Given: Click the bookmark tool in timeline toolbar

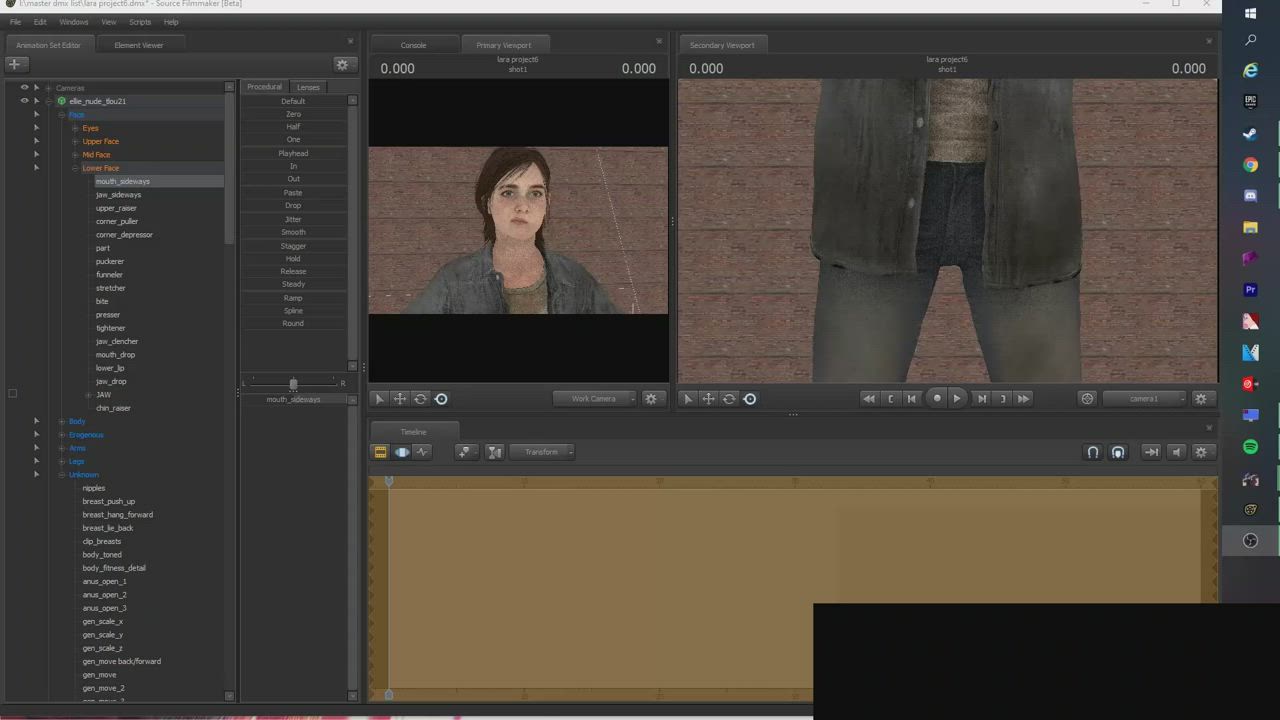Looking at the screenshot, I should (x=464, y=452).
